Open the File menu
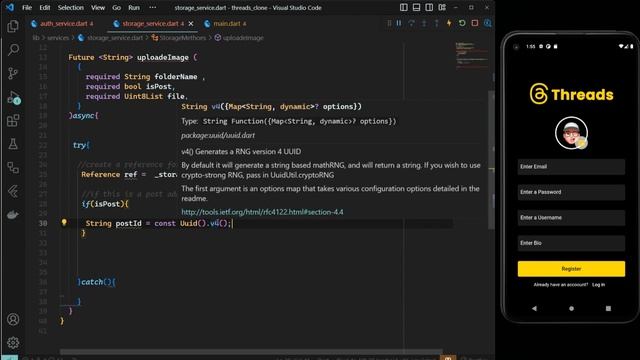 [27, 7]
